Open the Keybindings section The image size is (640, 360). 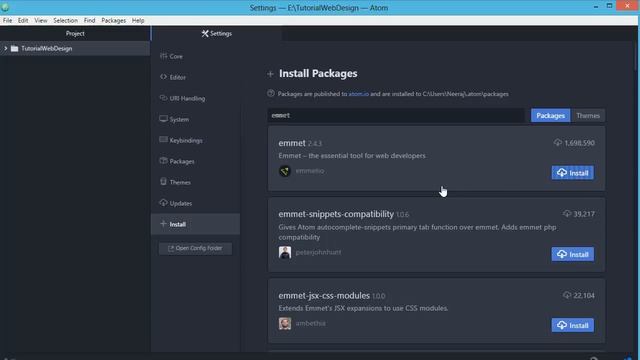coord(181,140)
